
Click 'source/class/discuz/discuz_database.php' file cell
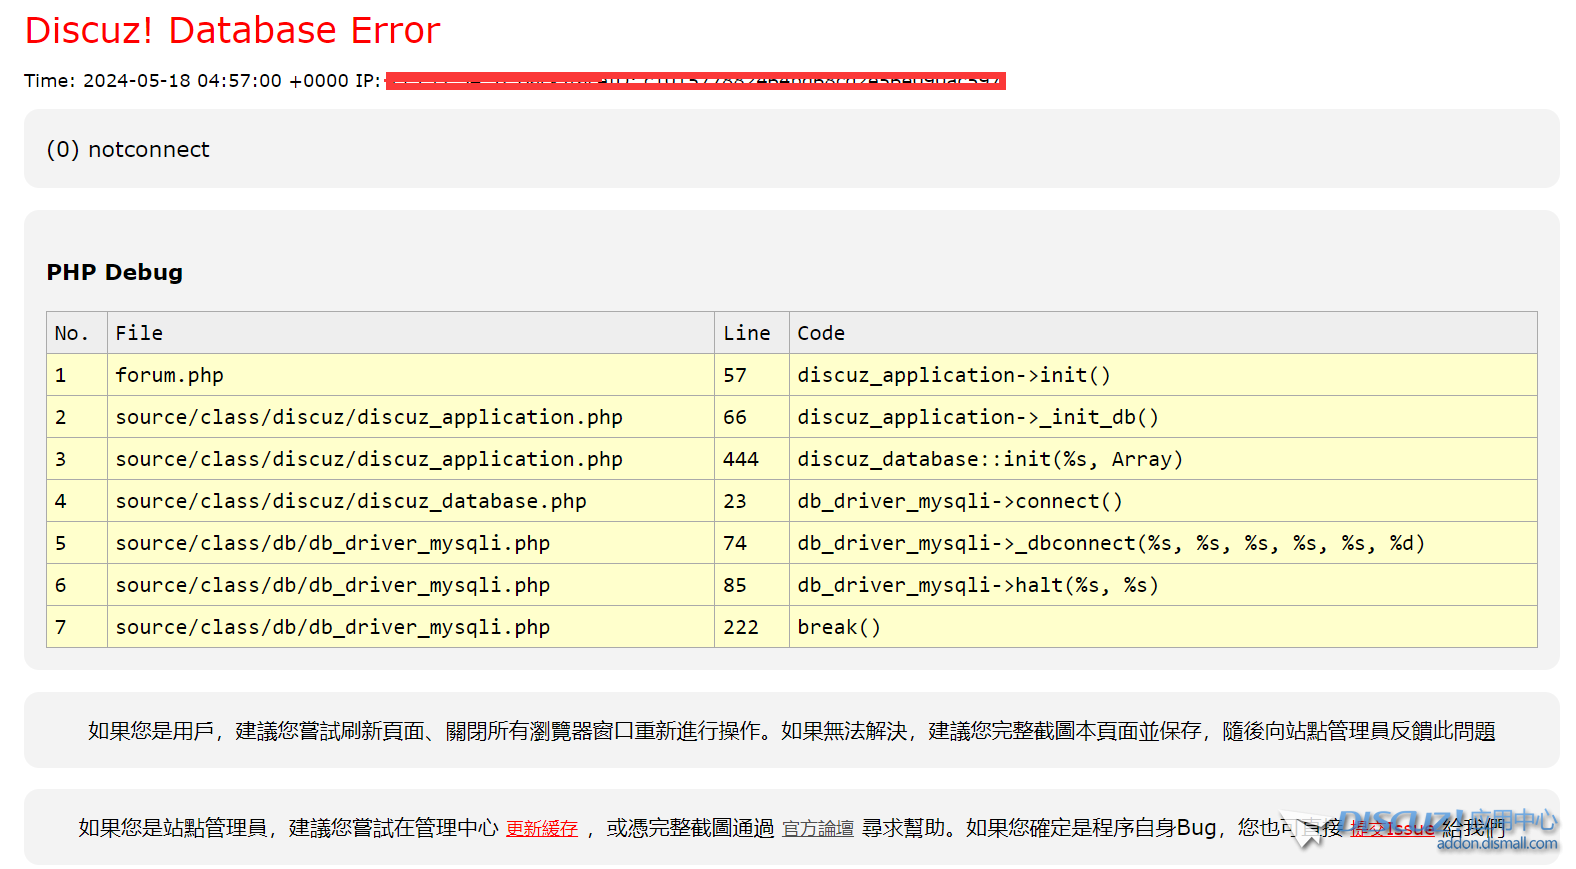coord(411,501)
